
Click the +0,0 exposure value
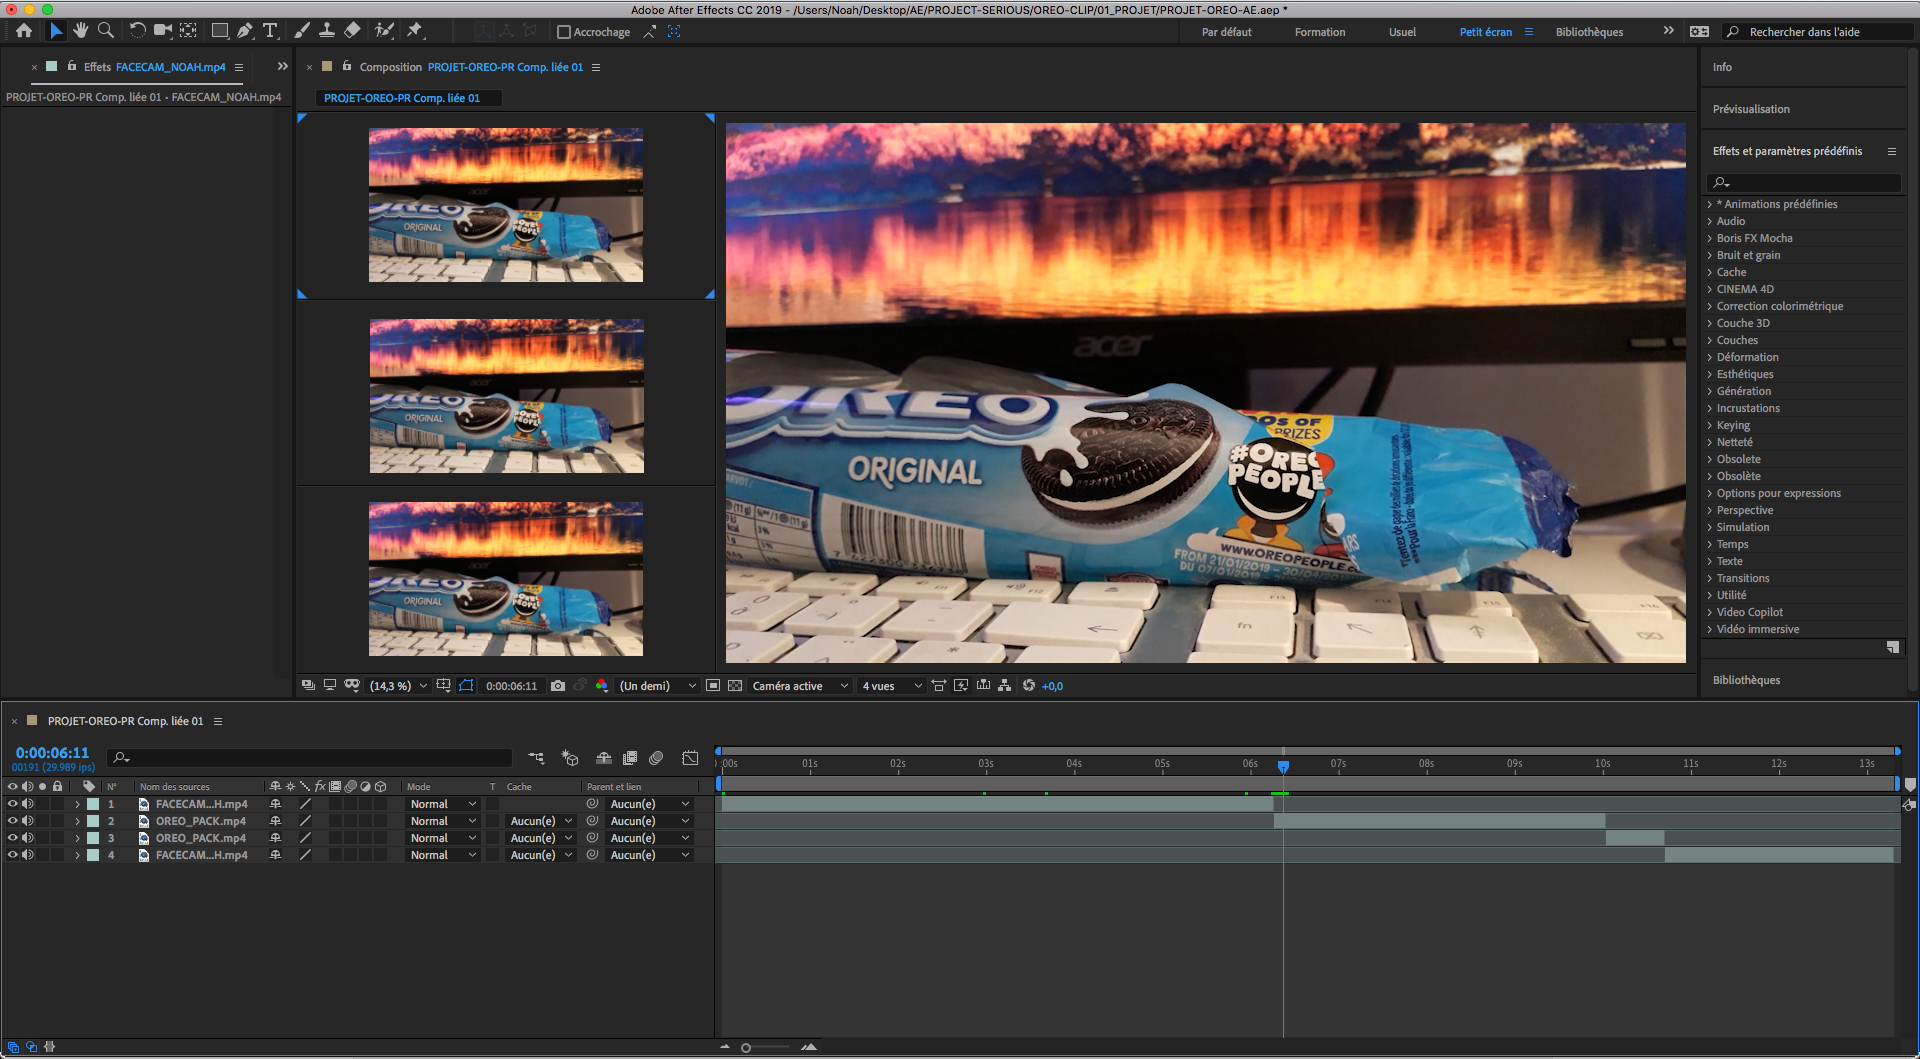1052,686
